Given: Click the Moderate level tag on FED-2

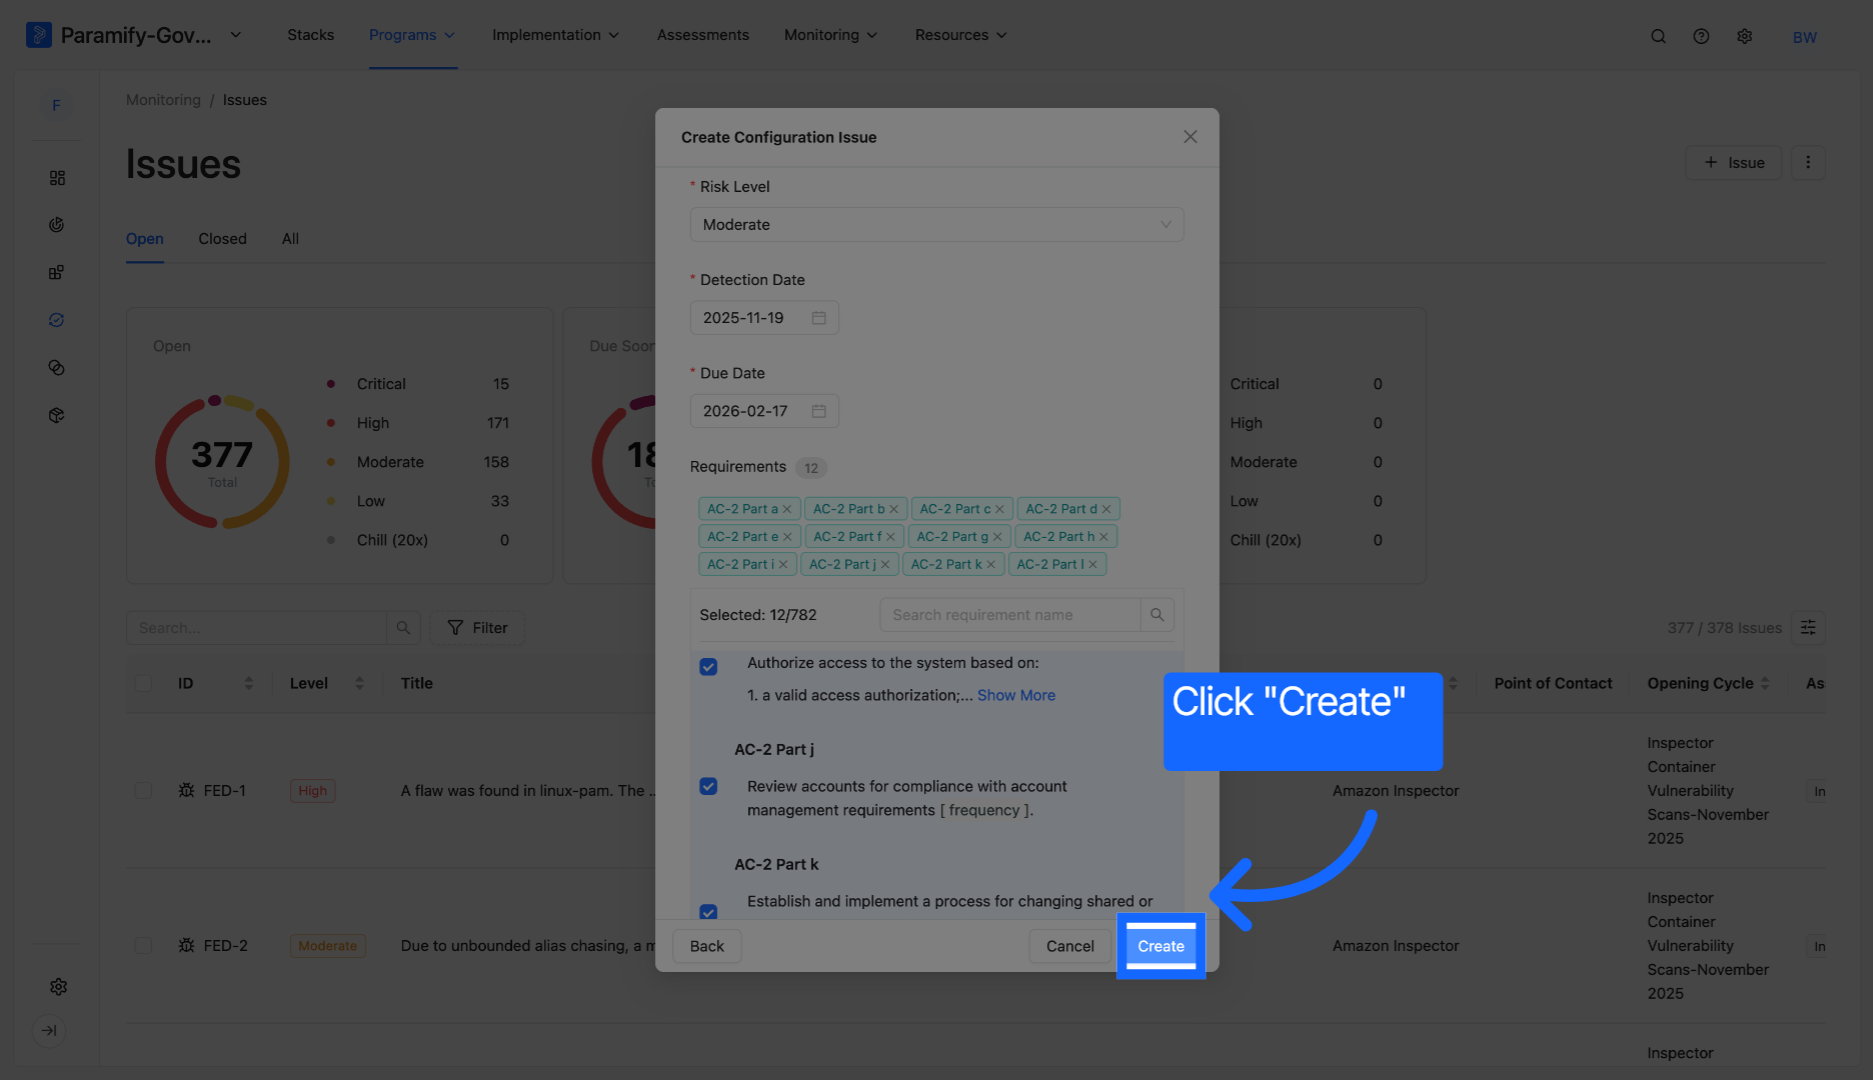Looking at the screenshot, I should (328, 946).
